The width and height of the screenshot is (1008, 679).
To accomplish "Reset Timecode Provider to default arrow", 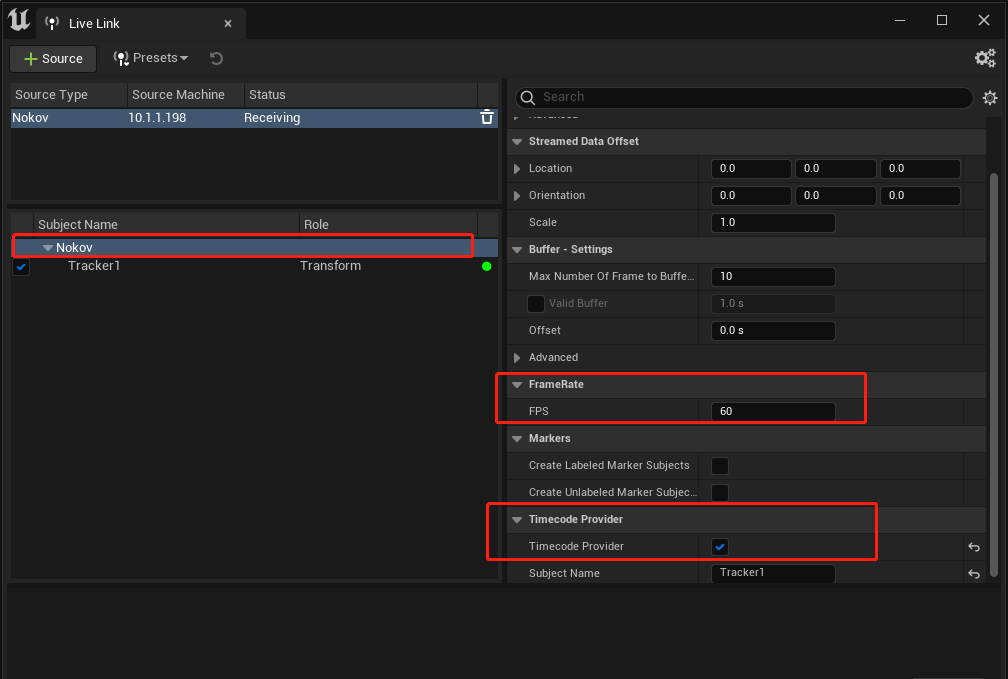I will [974, 547].
